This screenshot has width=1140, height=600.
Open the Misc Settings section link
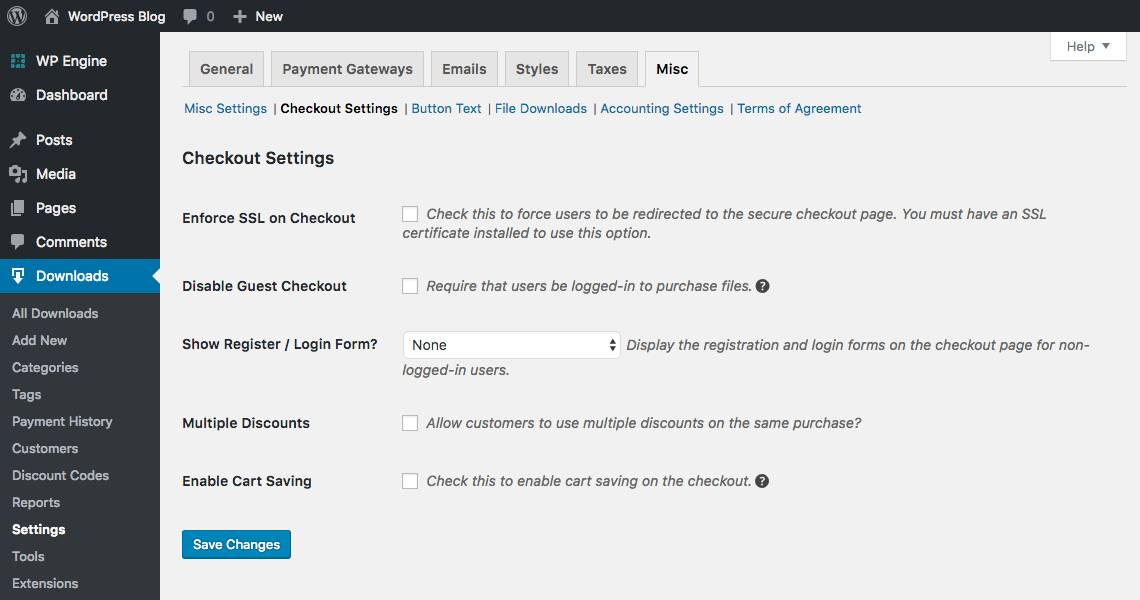[225, 108]
